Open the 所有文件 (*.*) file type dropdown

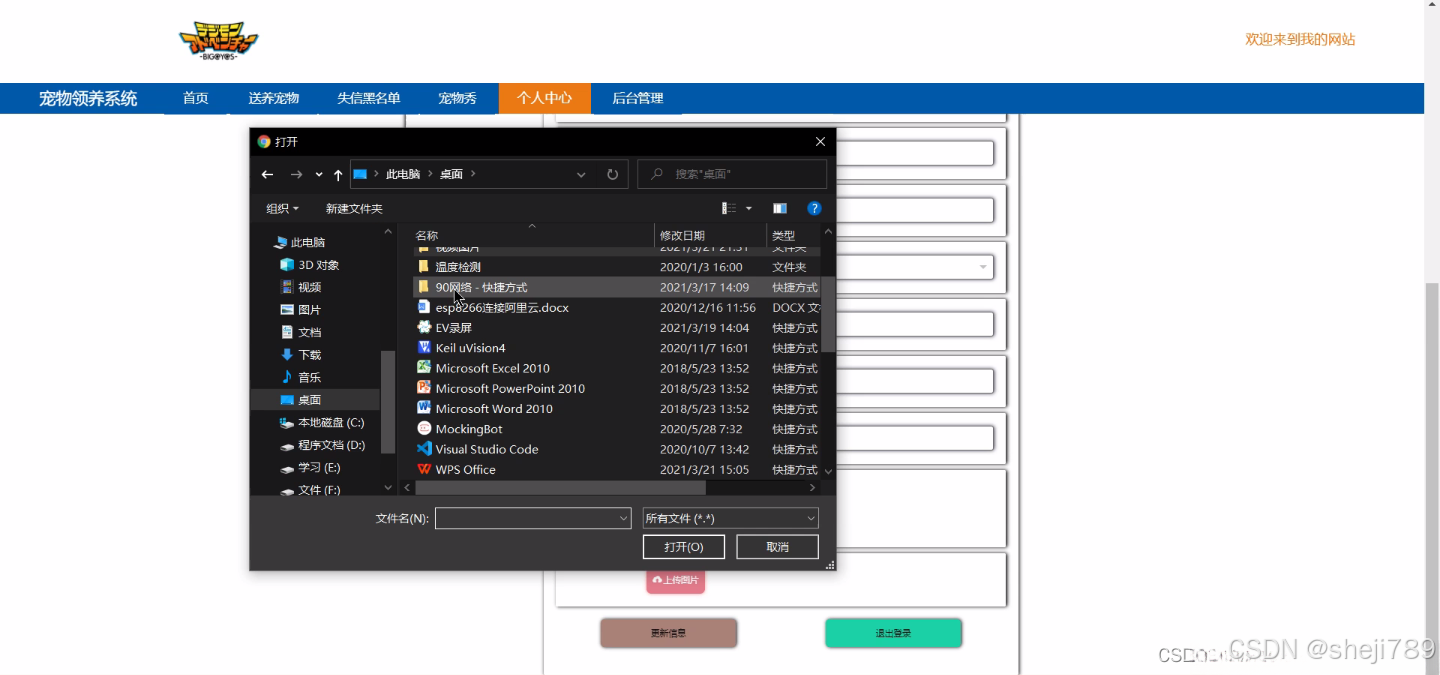(731, 518)
